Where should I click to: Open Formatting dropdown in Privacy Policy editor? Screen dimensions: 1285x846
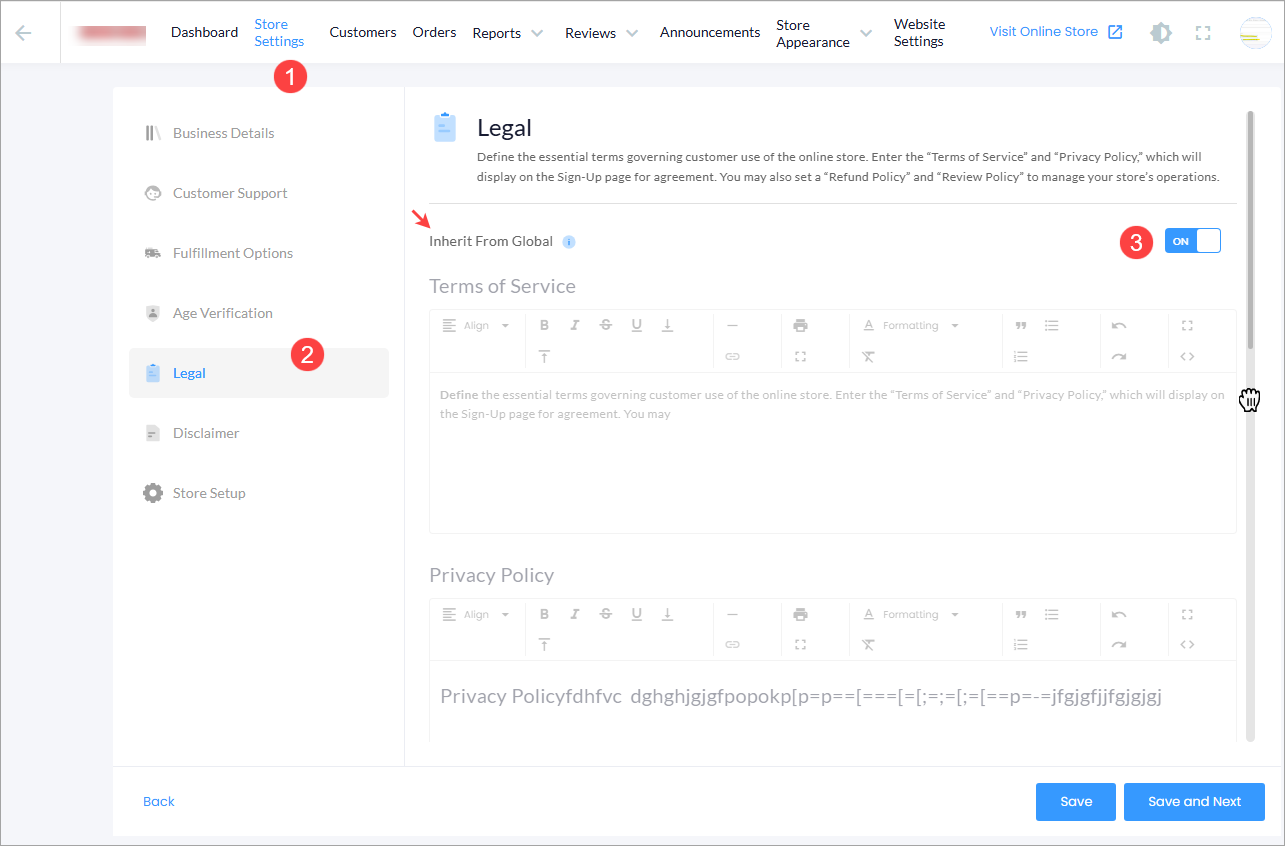pyautogui.click(x=911, y=615)
